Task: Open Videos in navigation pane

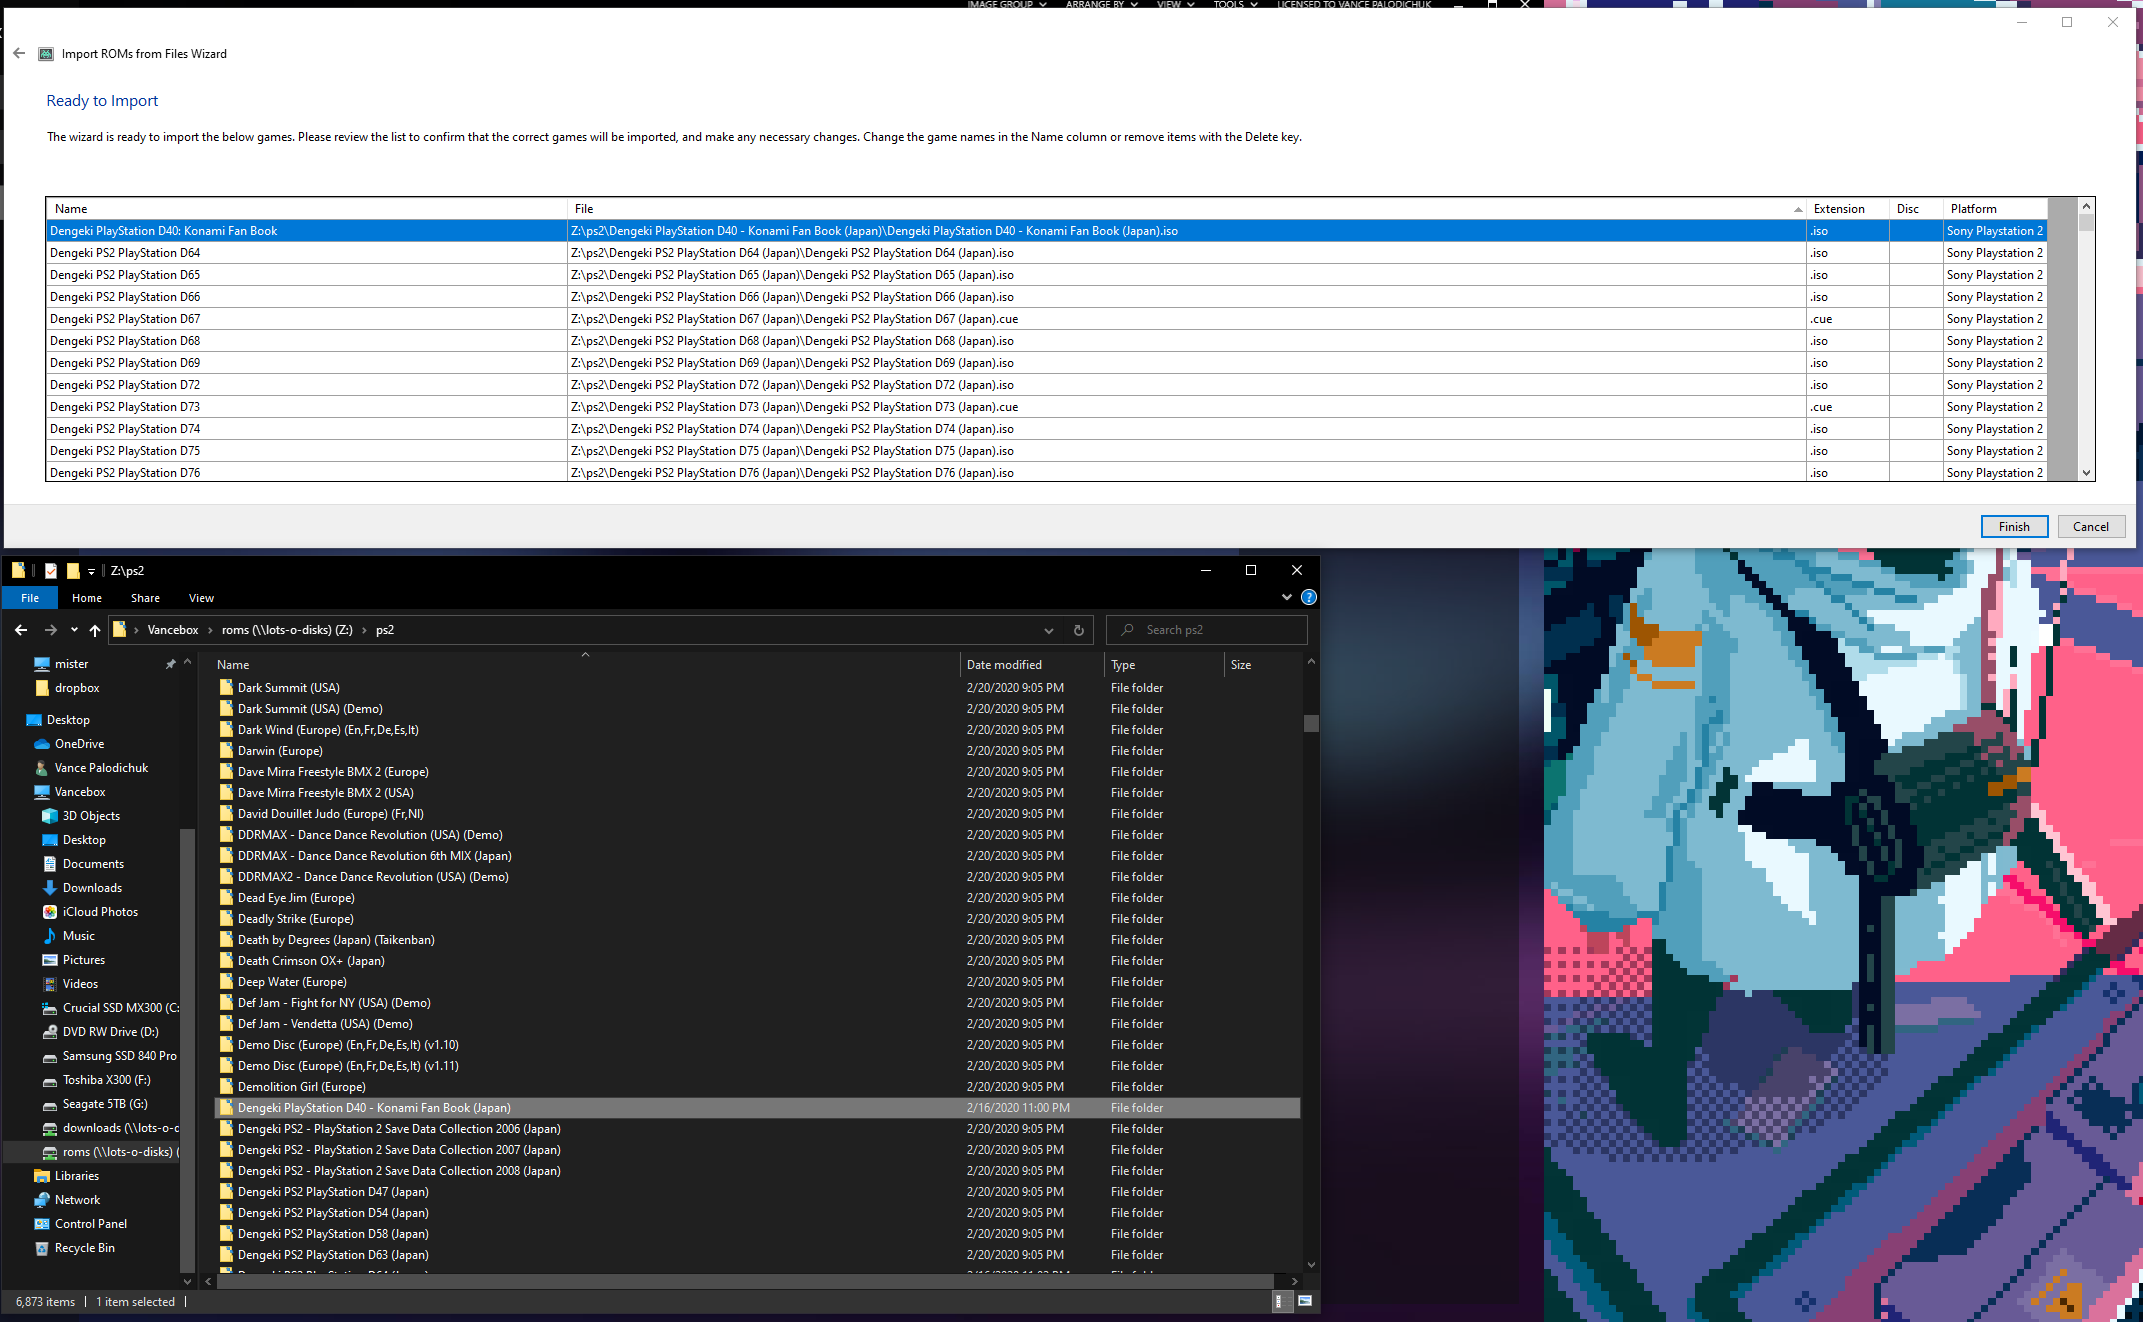Action: (x=80, y=984)
